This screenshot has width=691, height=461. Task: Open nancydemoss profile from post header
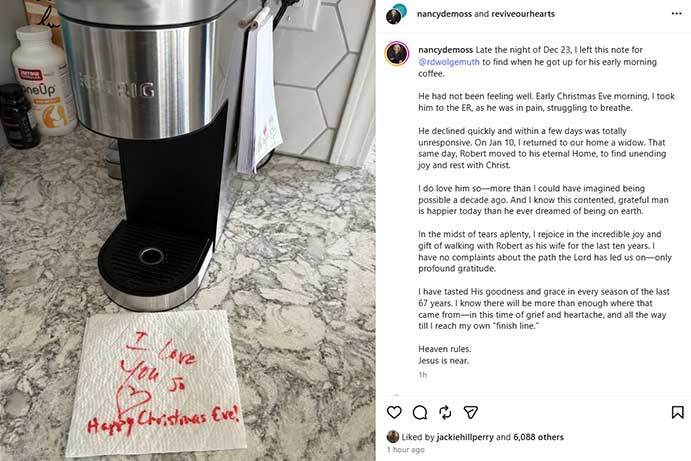click(444, 14)
